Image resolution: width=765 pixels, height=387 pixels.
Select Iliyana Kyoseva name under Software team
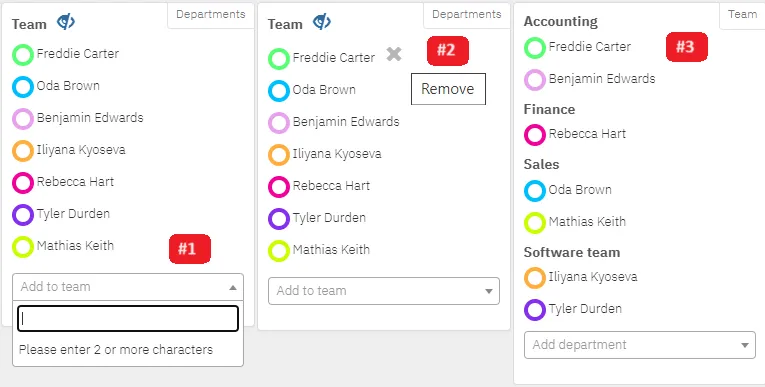593,277
